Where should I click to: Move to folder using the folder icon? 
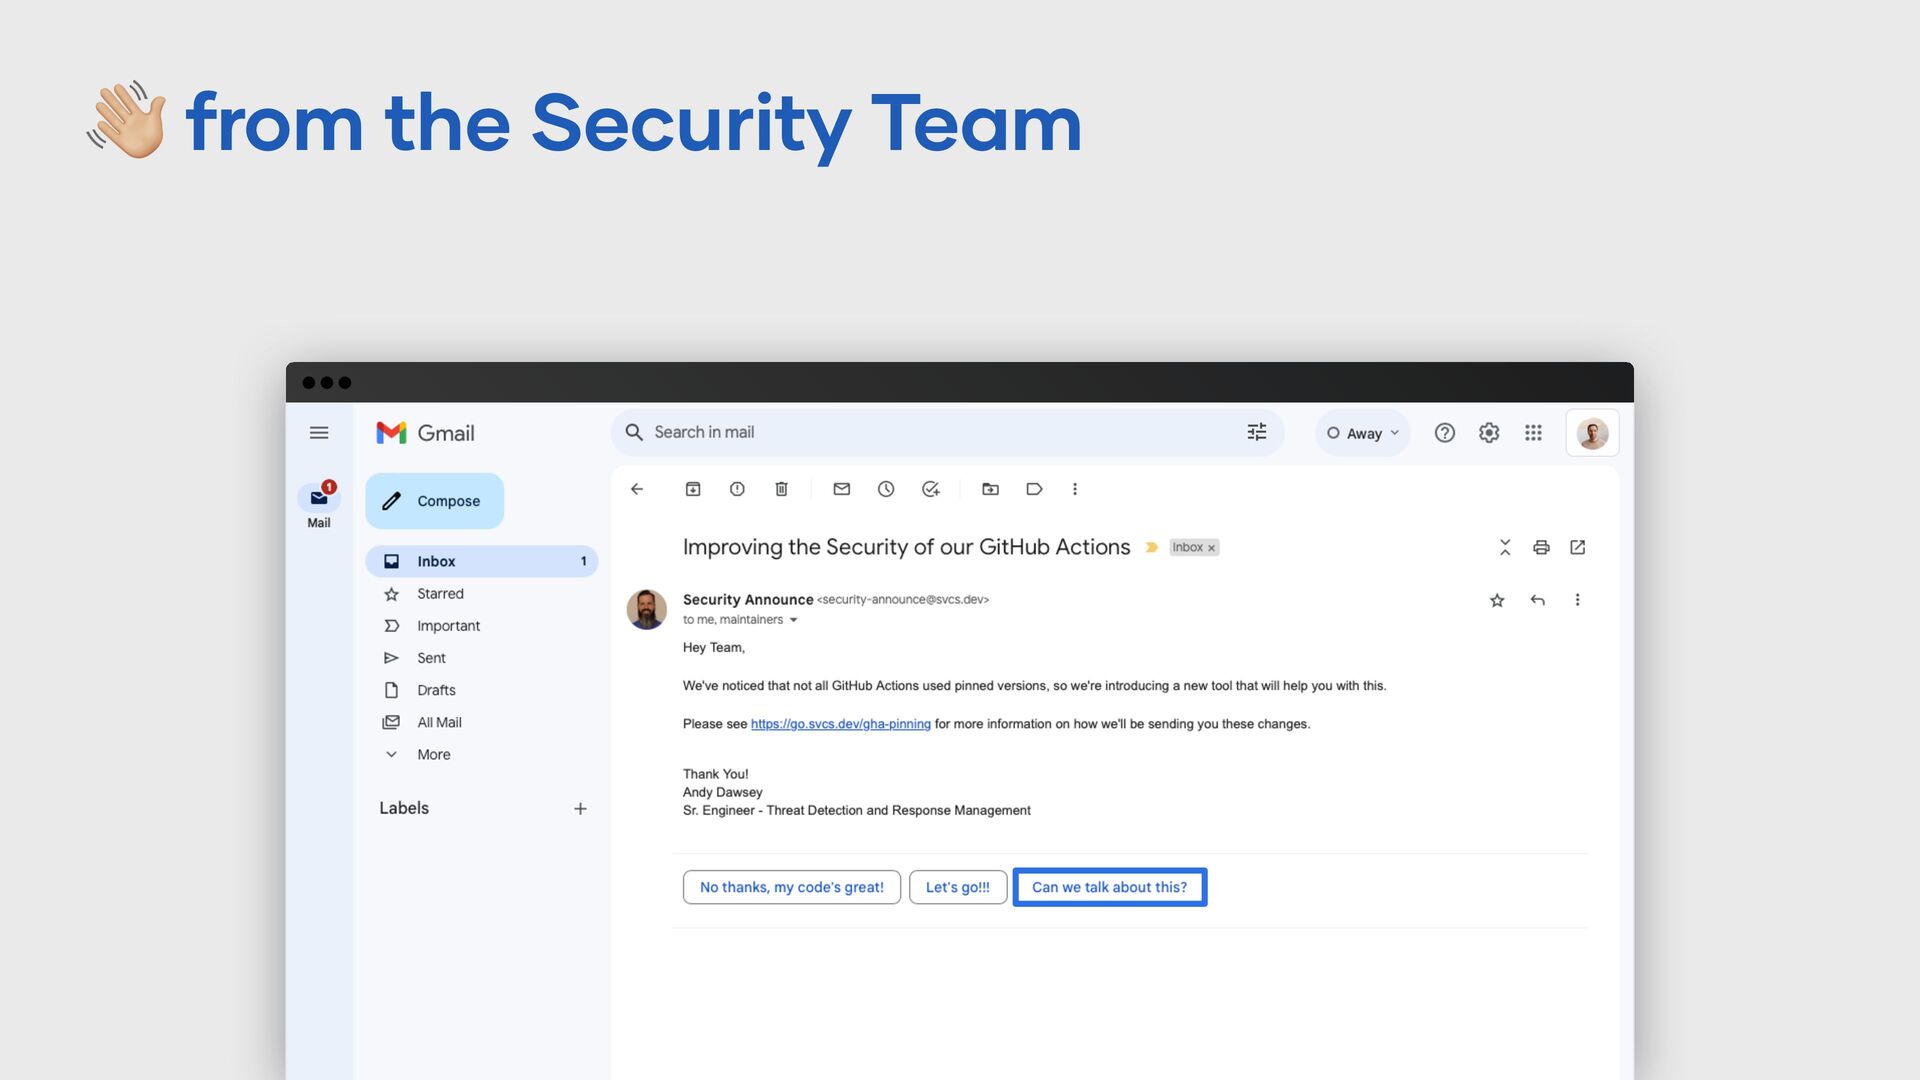[990, 489]
